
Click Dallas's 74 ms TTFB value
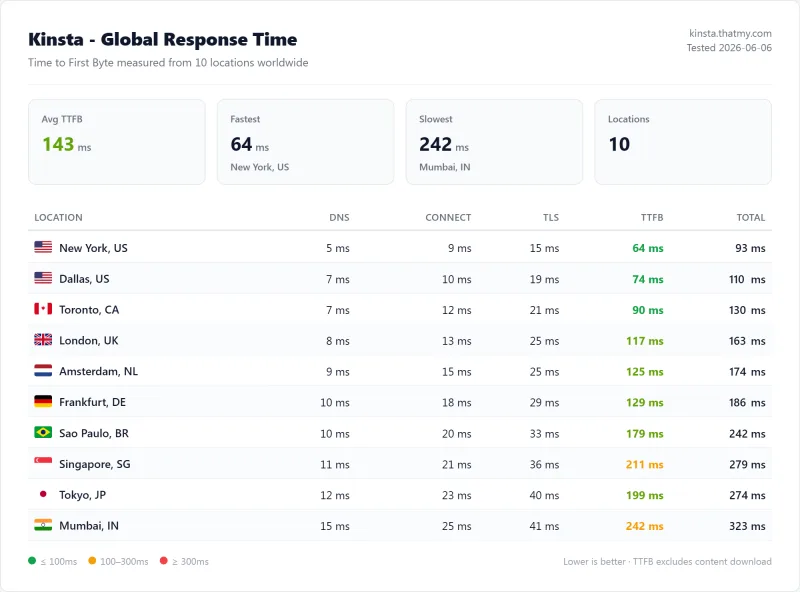click(647, 279)
